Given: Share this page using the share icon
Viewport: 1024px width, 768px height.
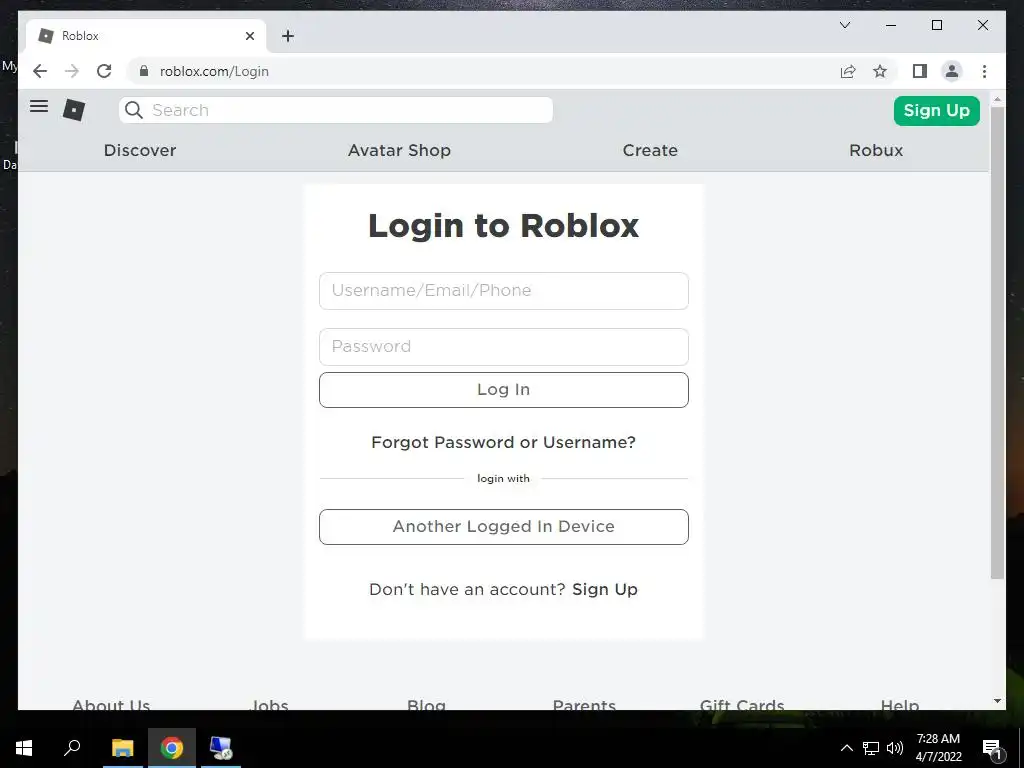Looking at the screenshot, I should [848, 71].
